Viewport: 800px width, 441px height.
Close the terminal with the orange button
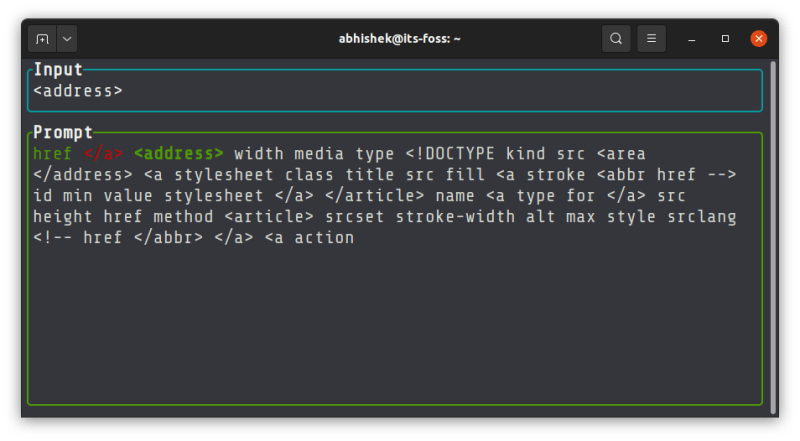(x=758, y=39)
